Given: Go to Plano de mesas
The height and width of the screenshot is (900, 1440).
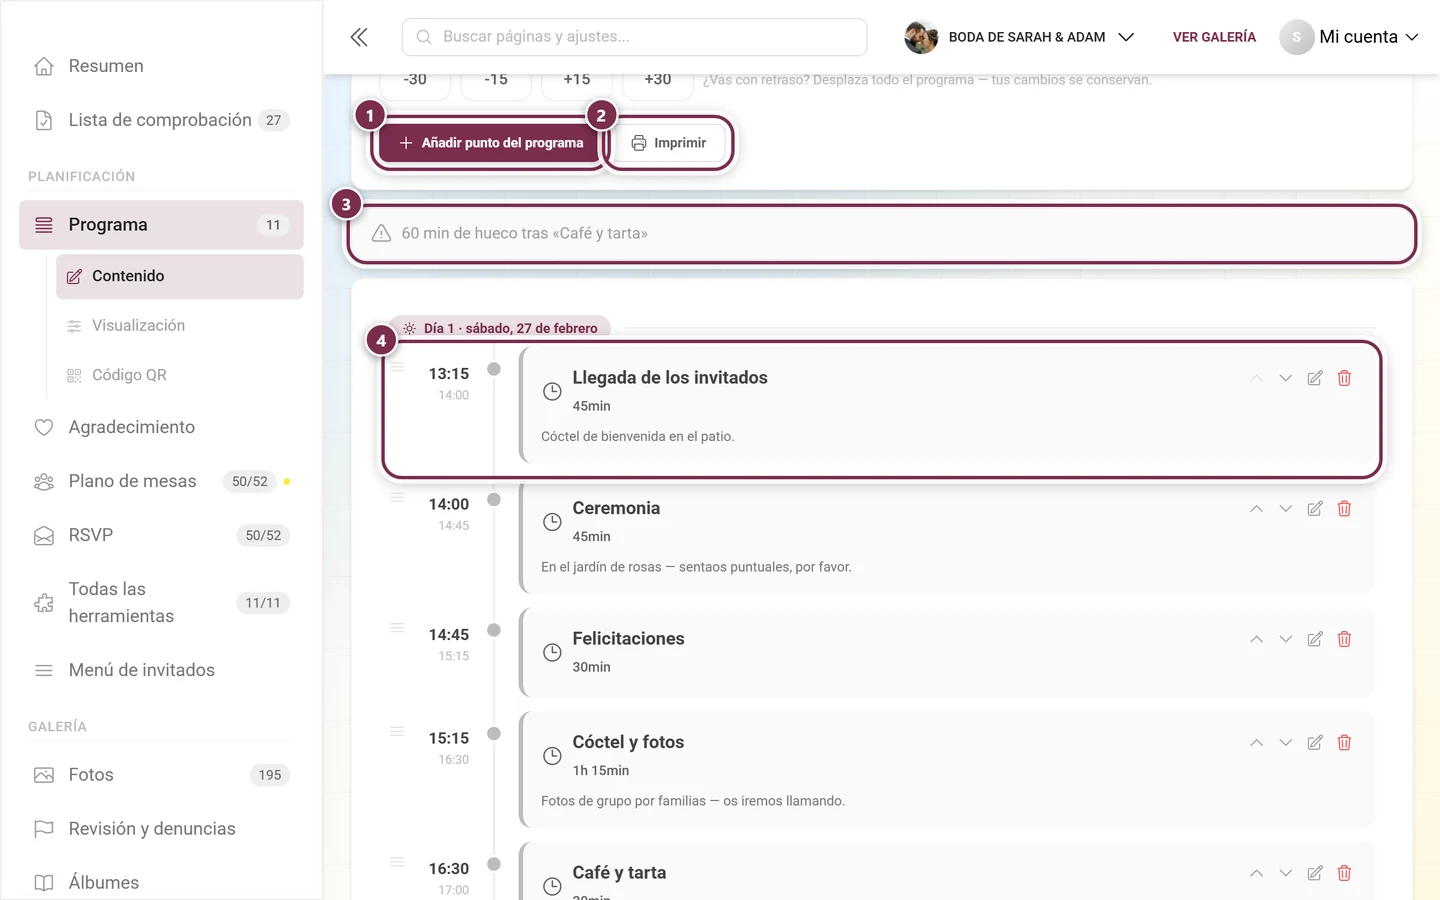Looking at the screenshot, I should point(161,481).
